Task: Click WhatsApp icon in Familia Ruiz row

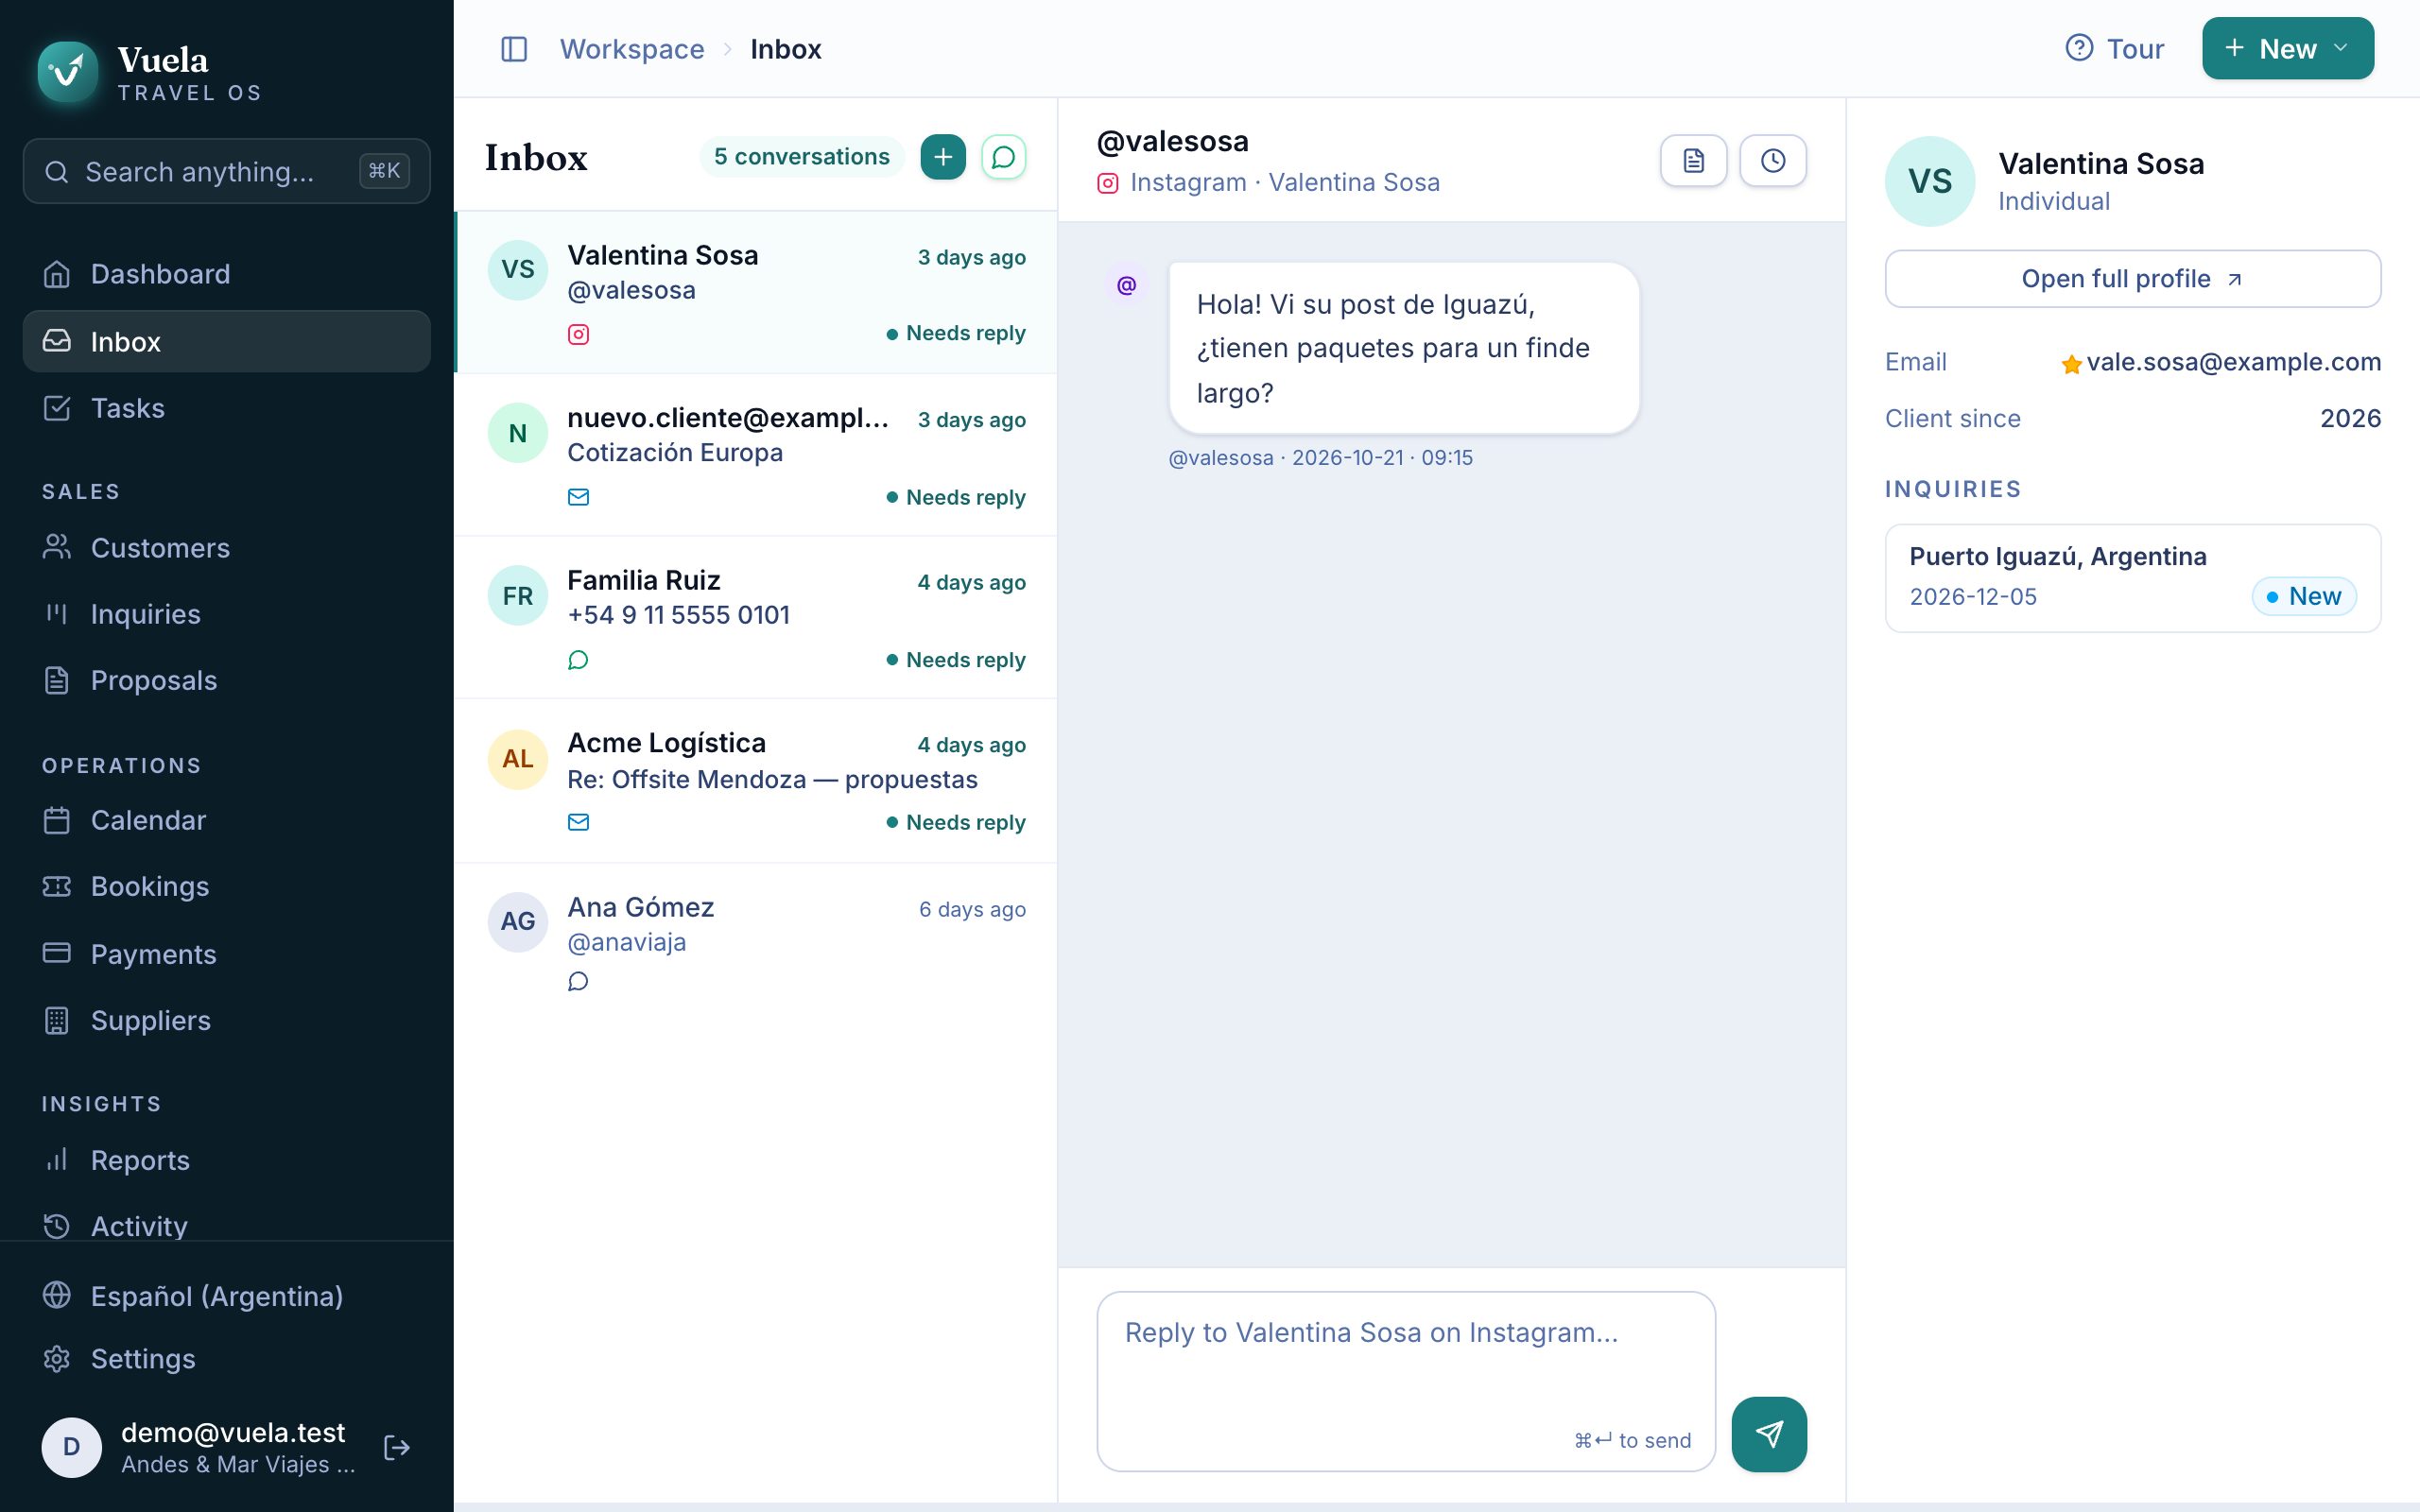Action: 578,660
